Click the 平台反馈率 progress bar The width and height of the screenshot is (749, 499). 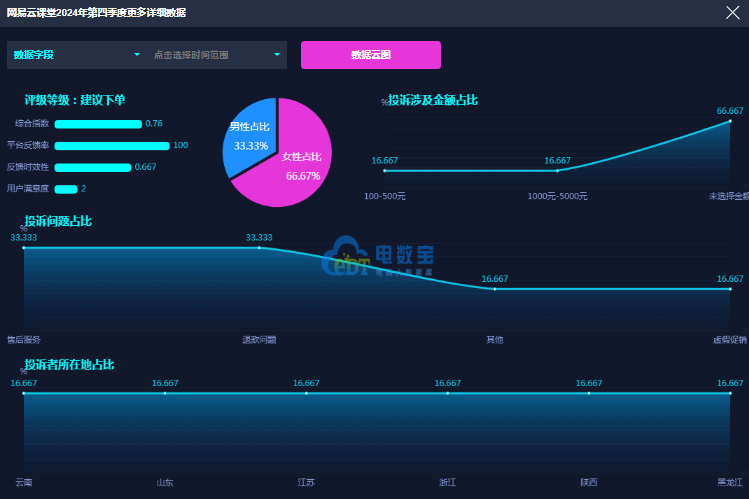click(x=112, y=146)
